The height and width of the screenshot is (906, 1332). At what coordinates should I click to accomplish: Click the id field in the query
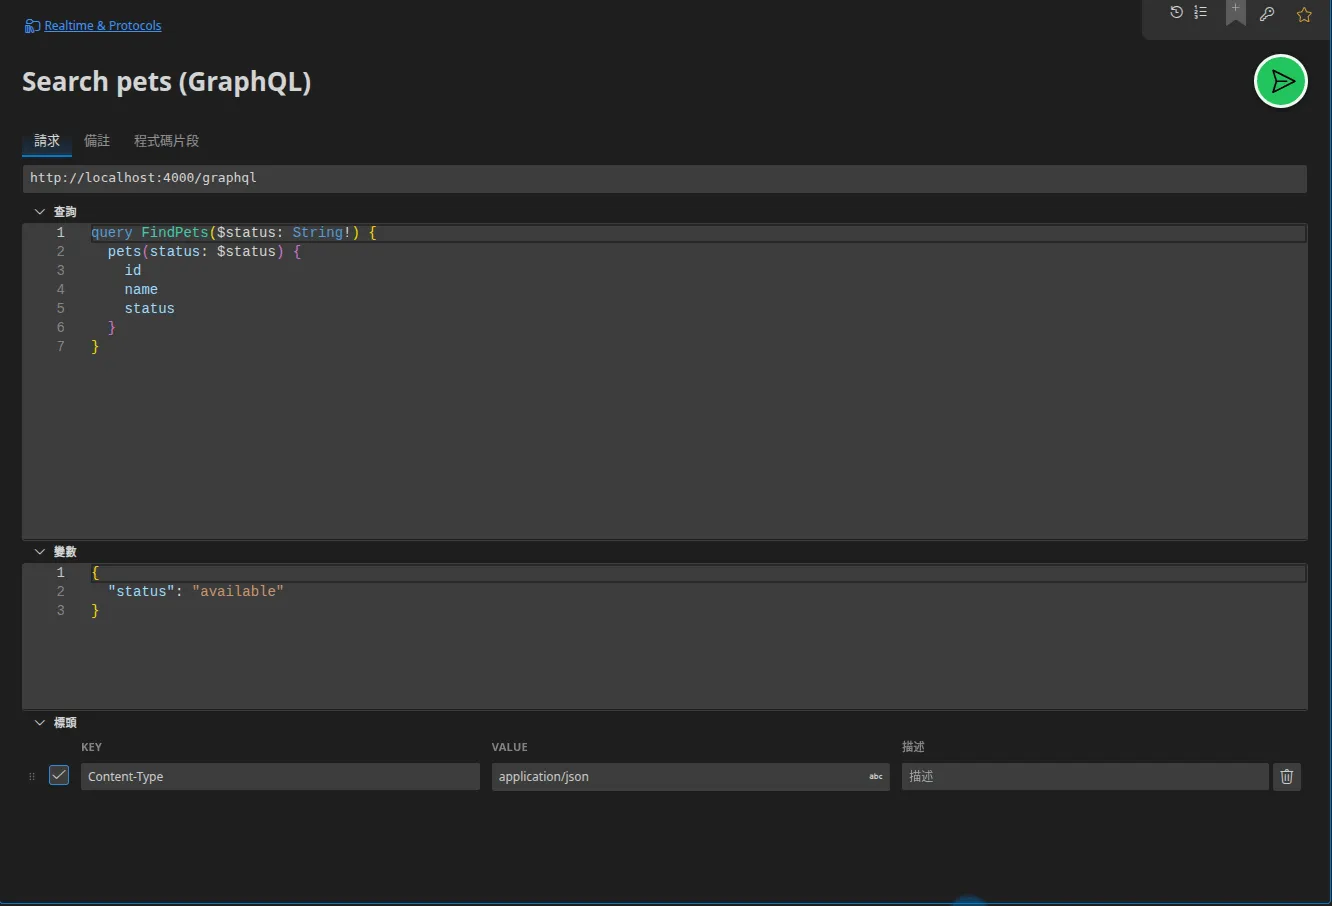coord(133,271)
